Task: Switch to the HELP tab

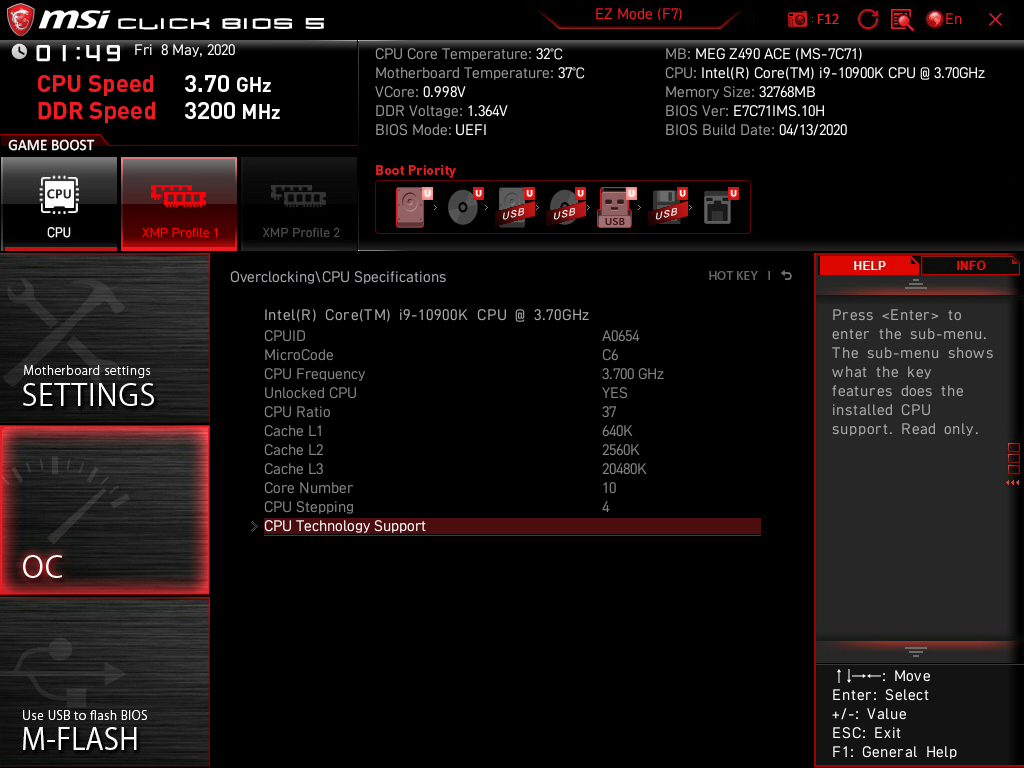Action: point(869,266)
